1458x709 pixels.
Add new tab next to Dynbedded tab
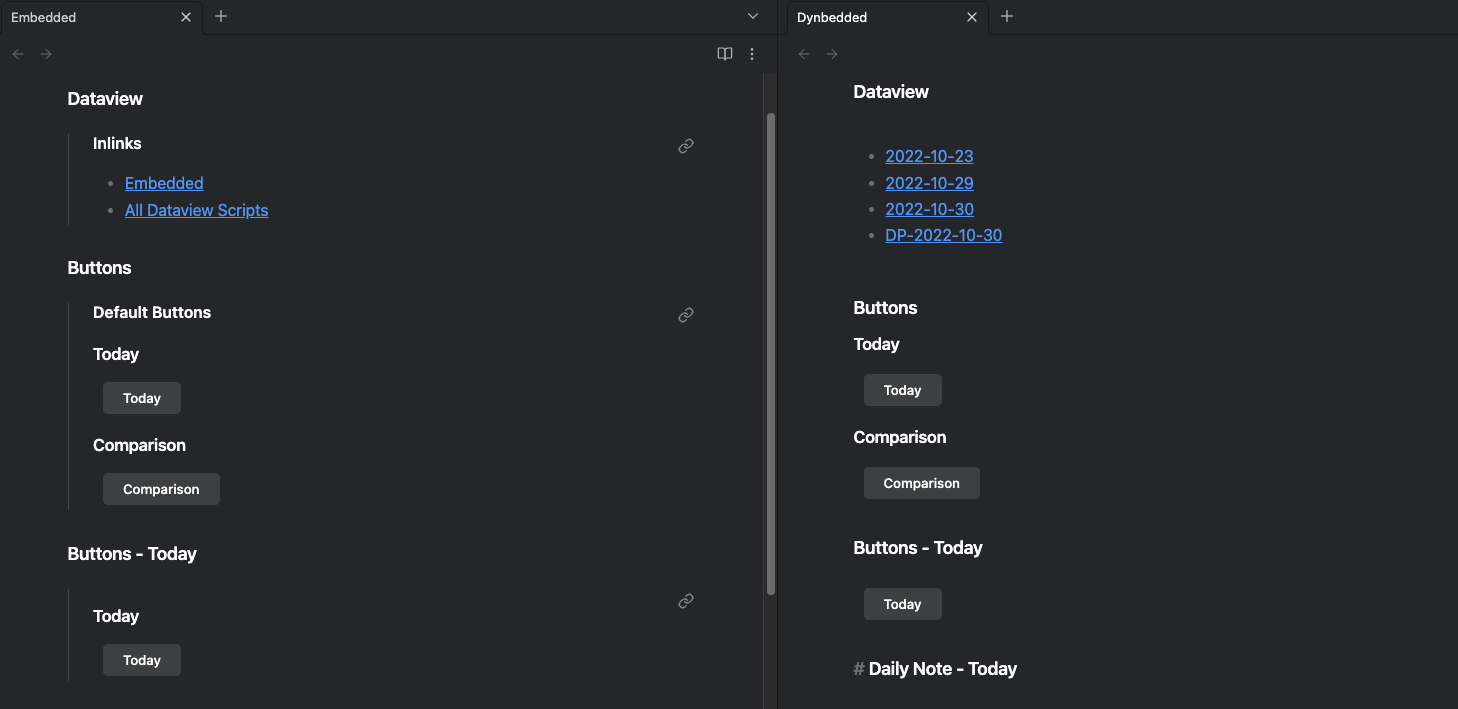pyautogui.click(x=1007, y=17)
